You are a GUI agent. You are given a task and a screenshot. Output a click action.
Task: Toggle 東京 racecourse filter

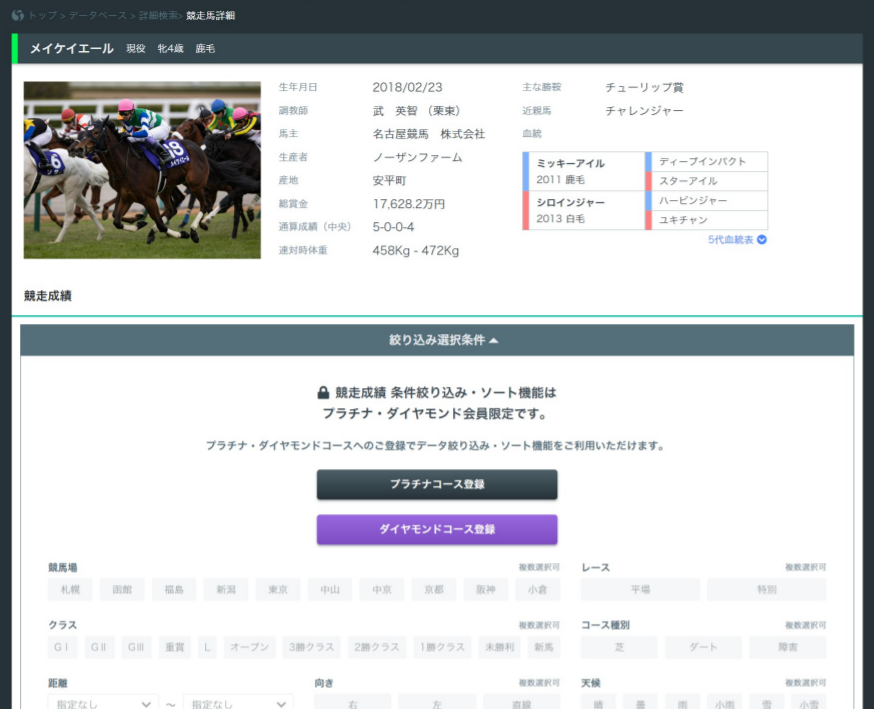(x=278, y=590)
